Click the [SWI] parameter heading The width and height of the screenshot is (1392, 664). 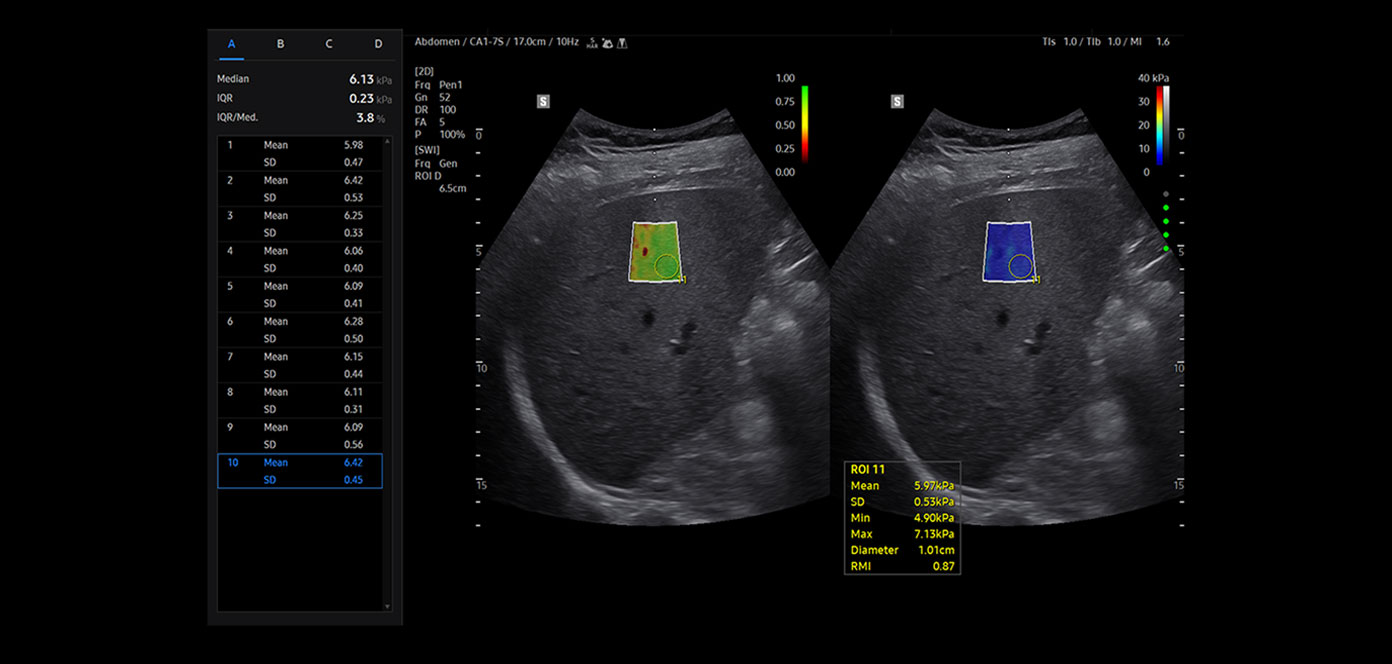428,150
